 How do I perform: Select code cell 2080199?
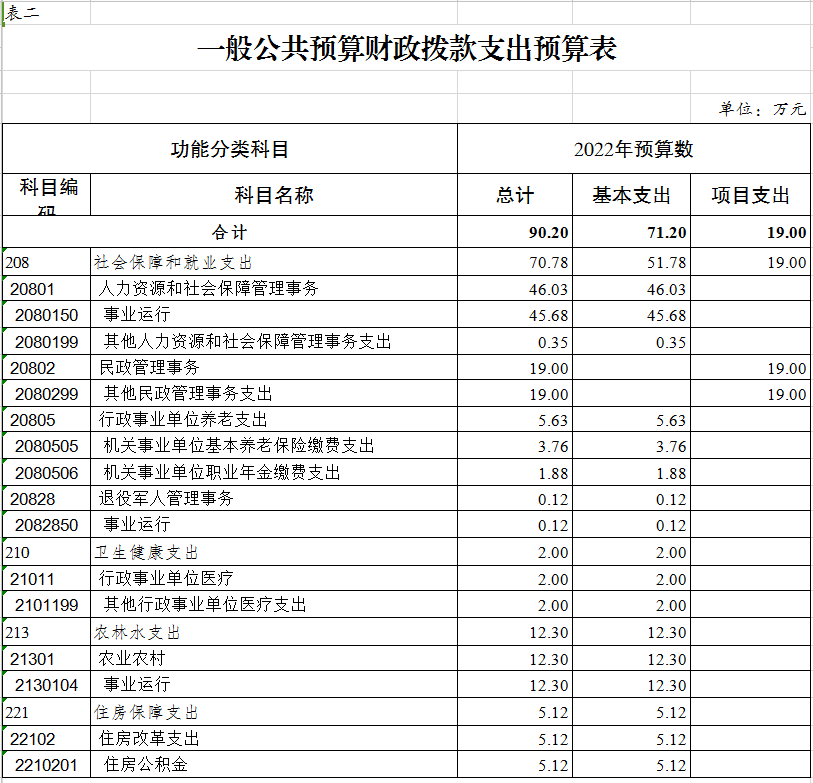coord(46,342)
